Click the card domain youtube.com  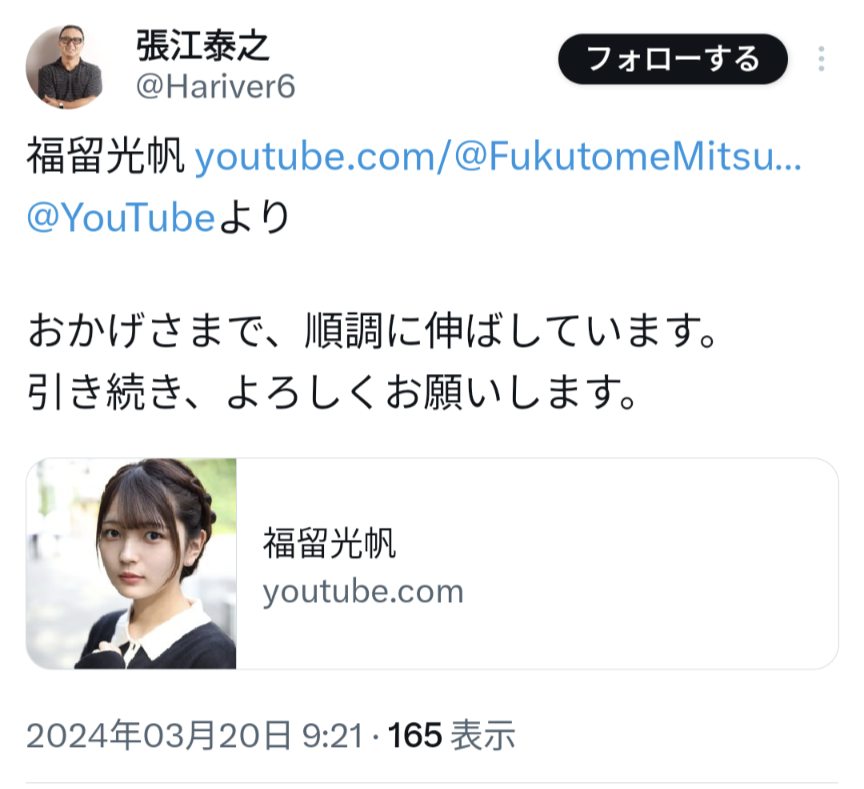(x=363, y=592)
